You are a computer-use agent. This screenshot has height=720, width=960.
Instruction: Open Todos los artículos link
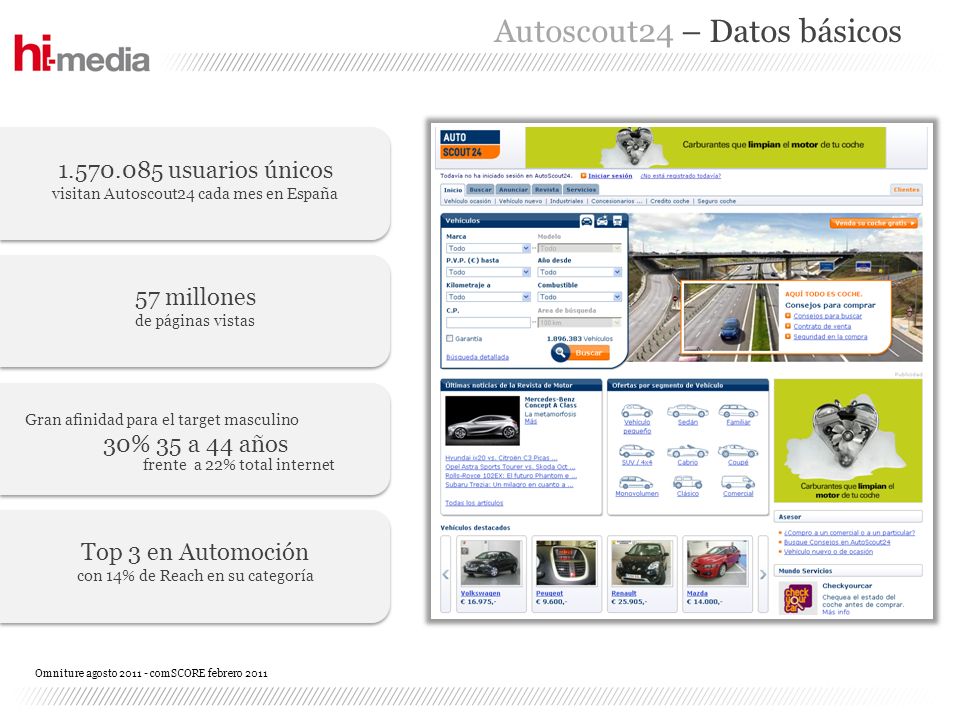click(x=474, y=503)
